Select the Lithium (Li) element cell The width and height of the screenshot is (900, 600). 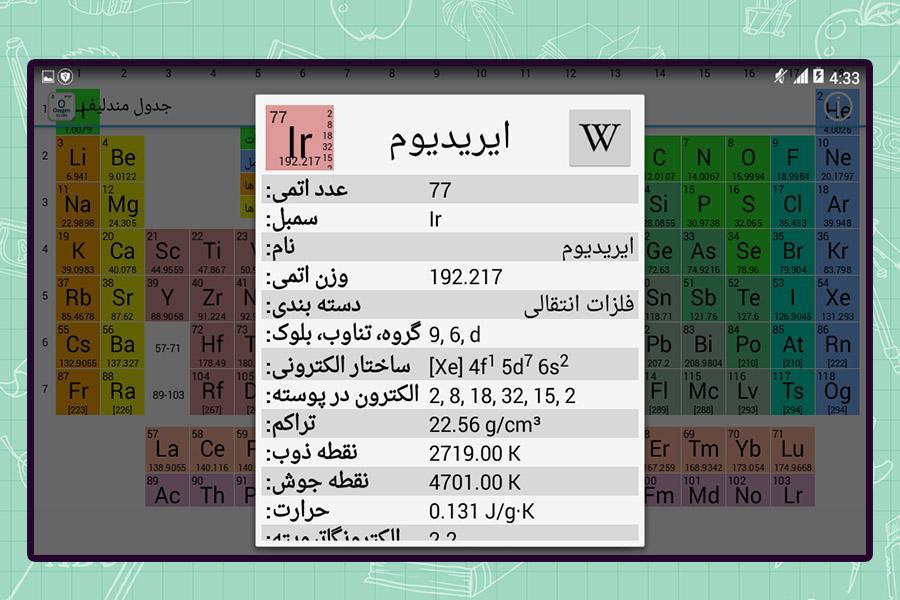[x=78, y=159]
